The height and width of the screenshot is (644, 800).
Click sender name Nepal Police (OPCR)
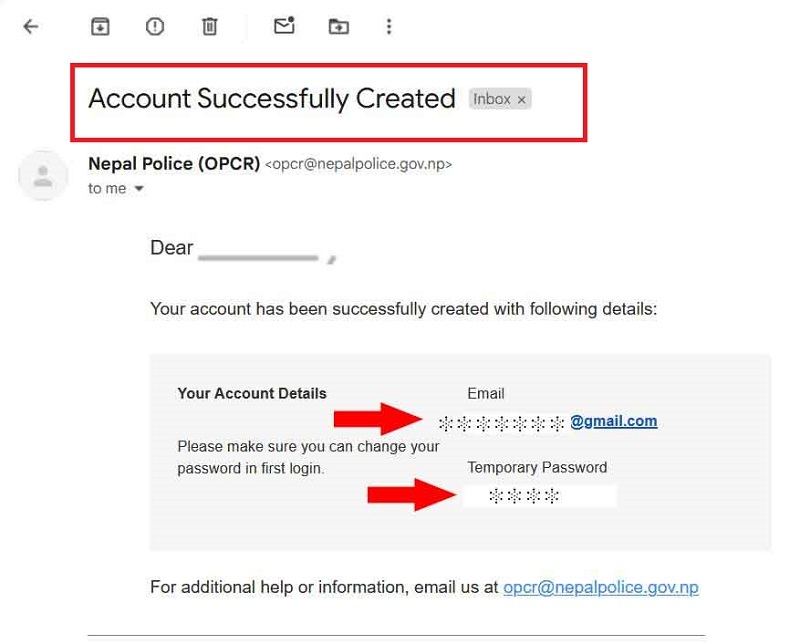pyautogui.click(x=174, y=163)
